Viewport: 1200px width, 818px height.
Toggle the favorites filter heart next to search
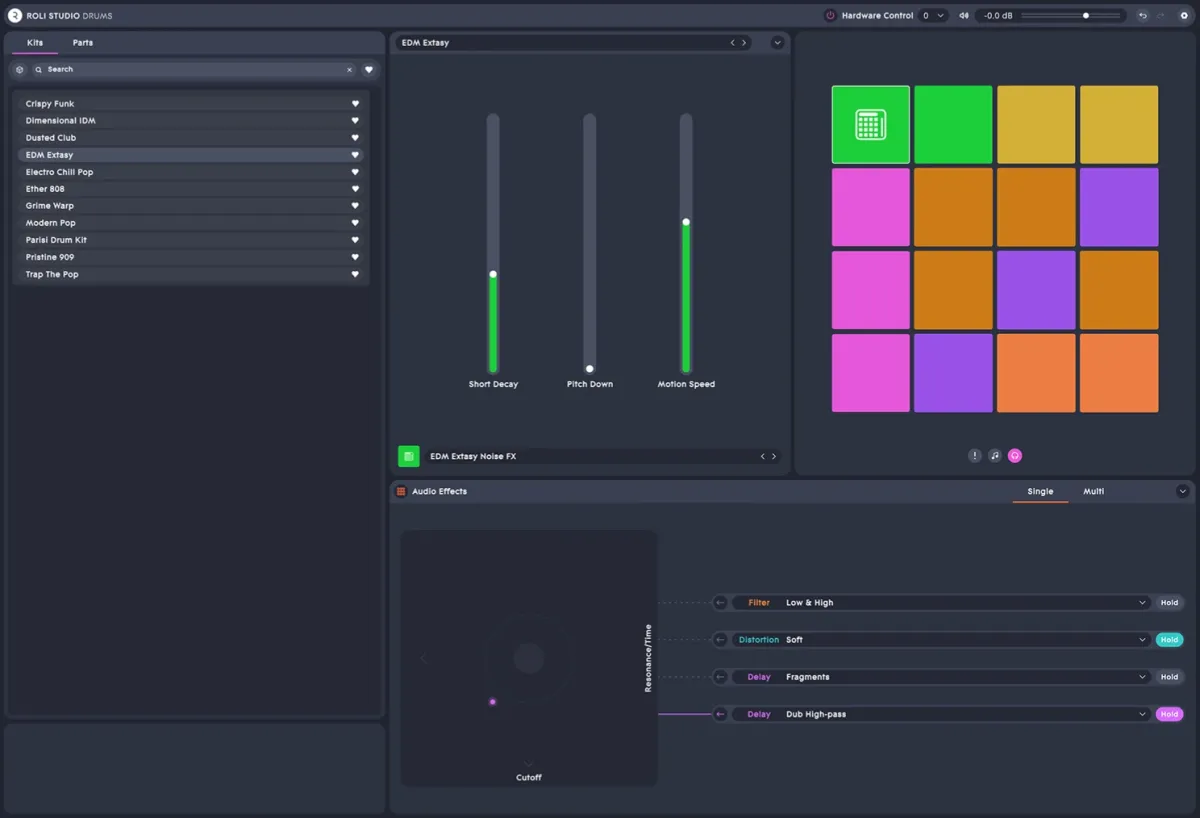(369, 70)
